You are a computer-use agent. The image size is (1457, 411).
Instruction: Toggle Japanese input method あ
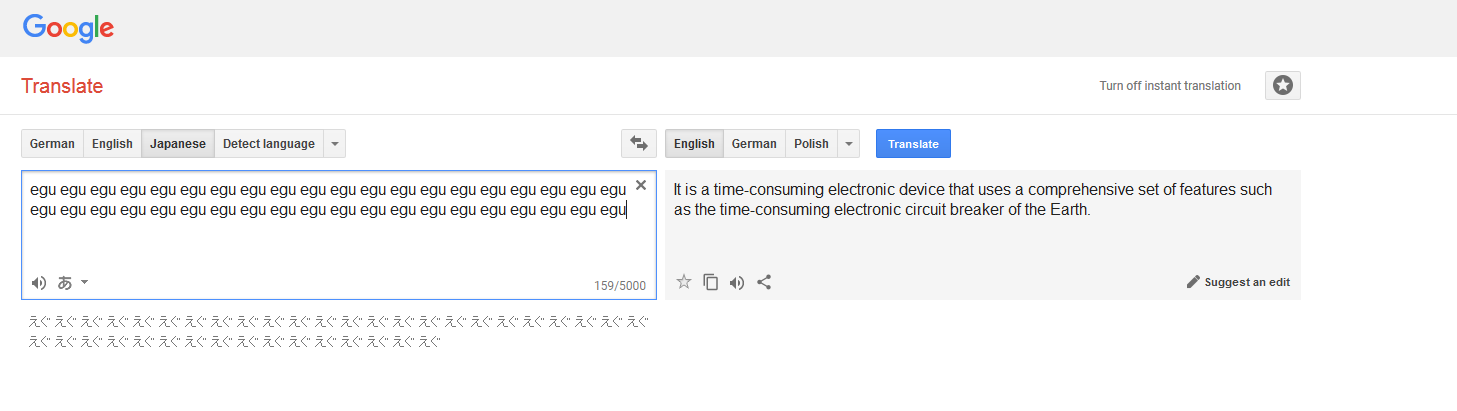65,283
